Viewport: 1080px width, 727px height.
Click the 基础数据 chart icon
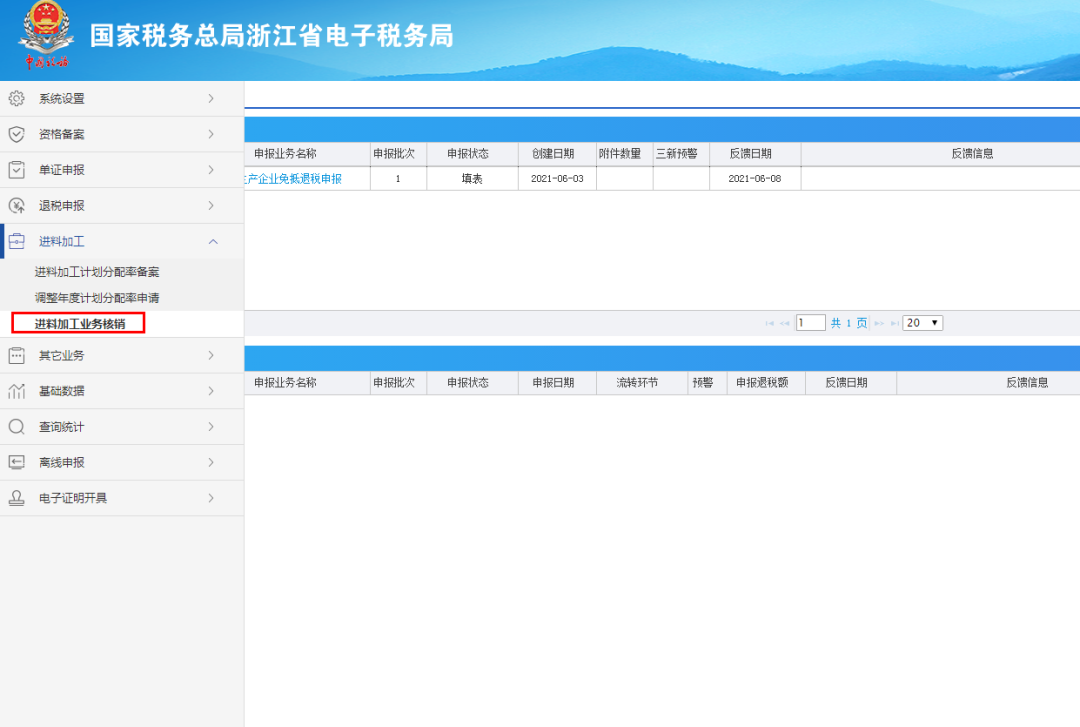[x=17, y=391]
